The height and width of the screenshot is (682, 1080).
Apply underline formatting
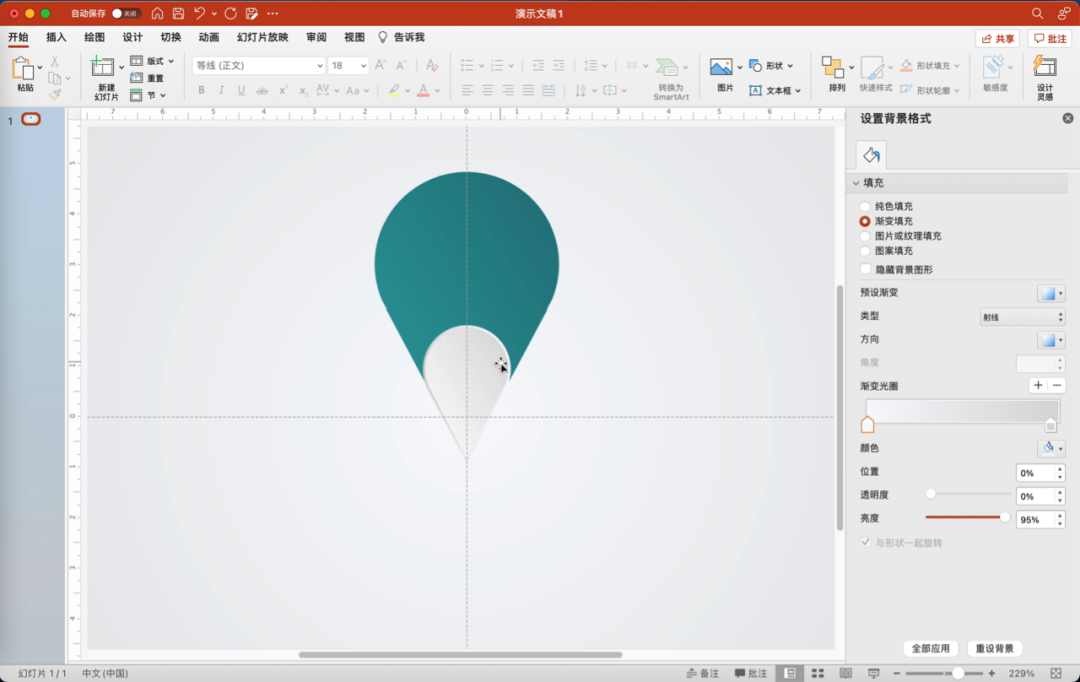point(241,90)
